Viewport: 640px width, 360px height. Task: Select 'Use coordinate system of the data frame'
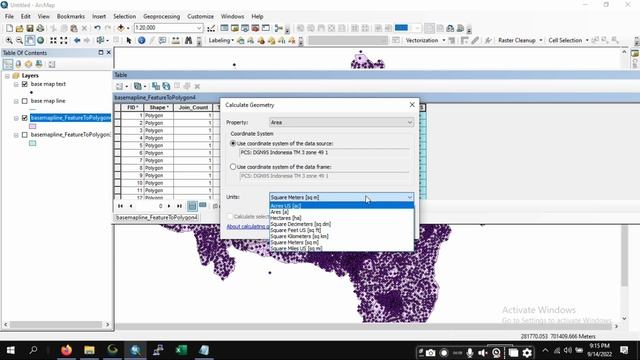pyautogui.click(x=233, y=167)
